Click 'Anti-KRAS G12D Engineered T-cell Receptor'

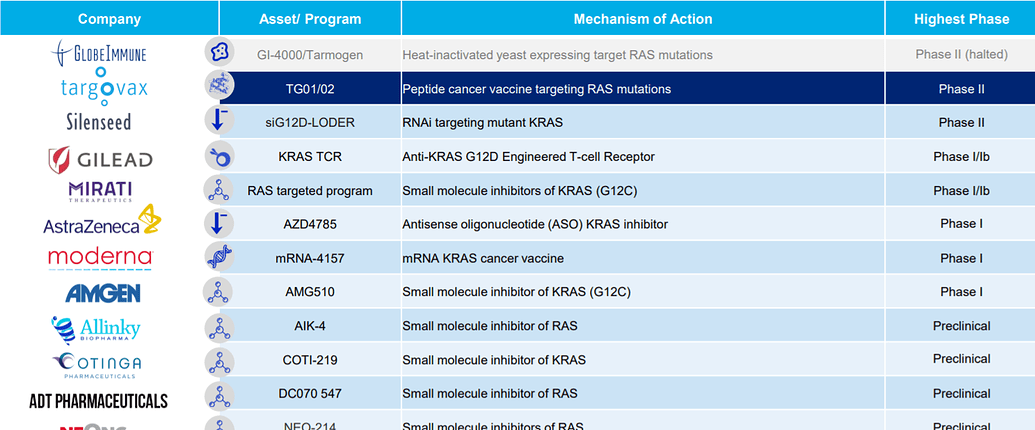coord(529,157)
